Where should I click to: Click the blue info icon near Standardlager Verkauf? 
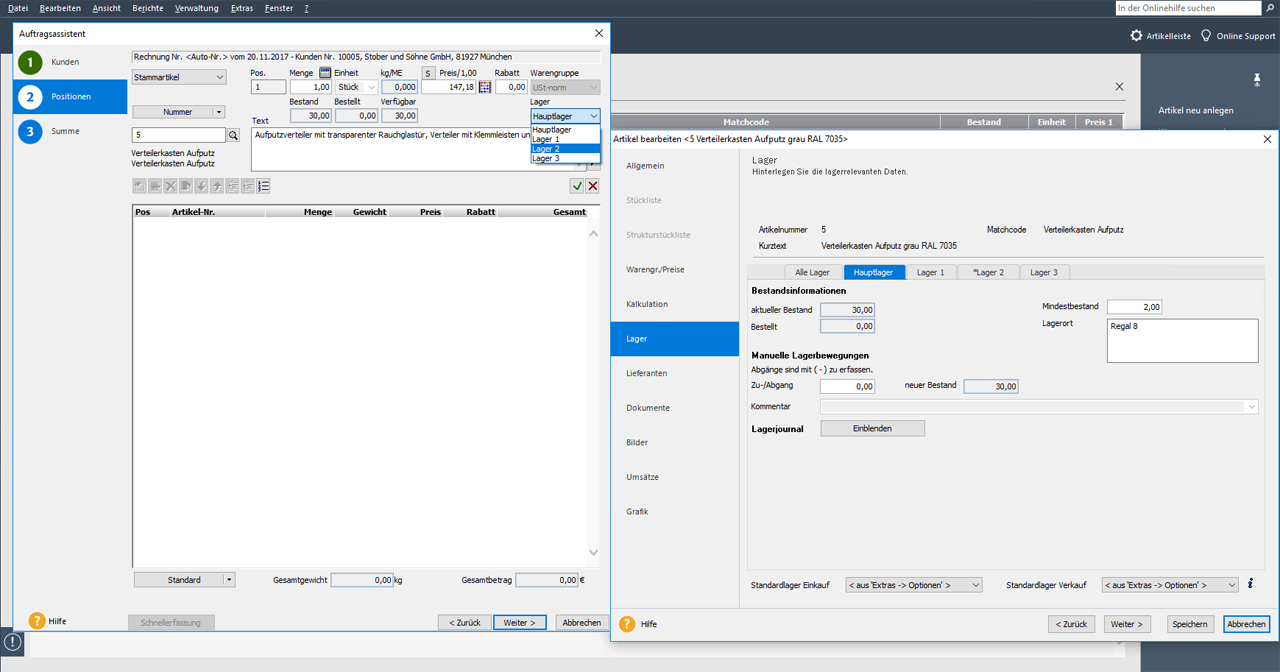[1250, 584]
